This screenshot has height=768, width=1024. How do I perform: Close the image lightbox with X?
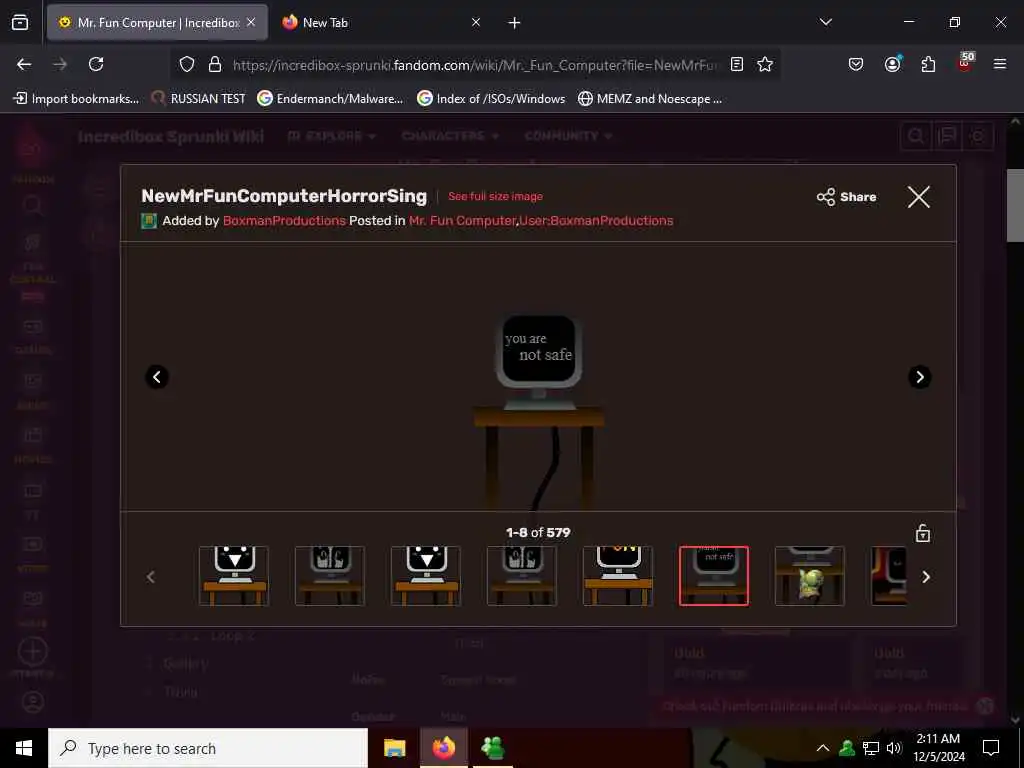coord(919,197)
